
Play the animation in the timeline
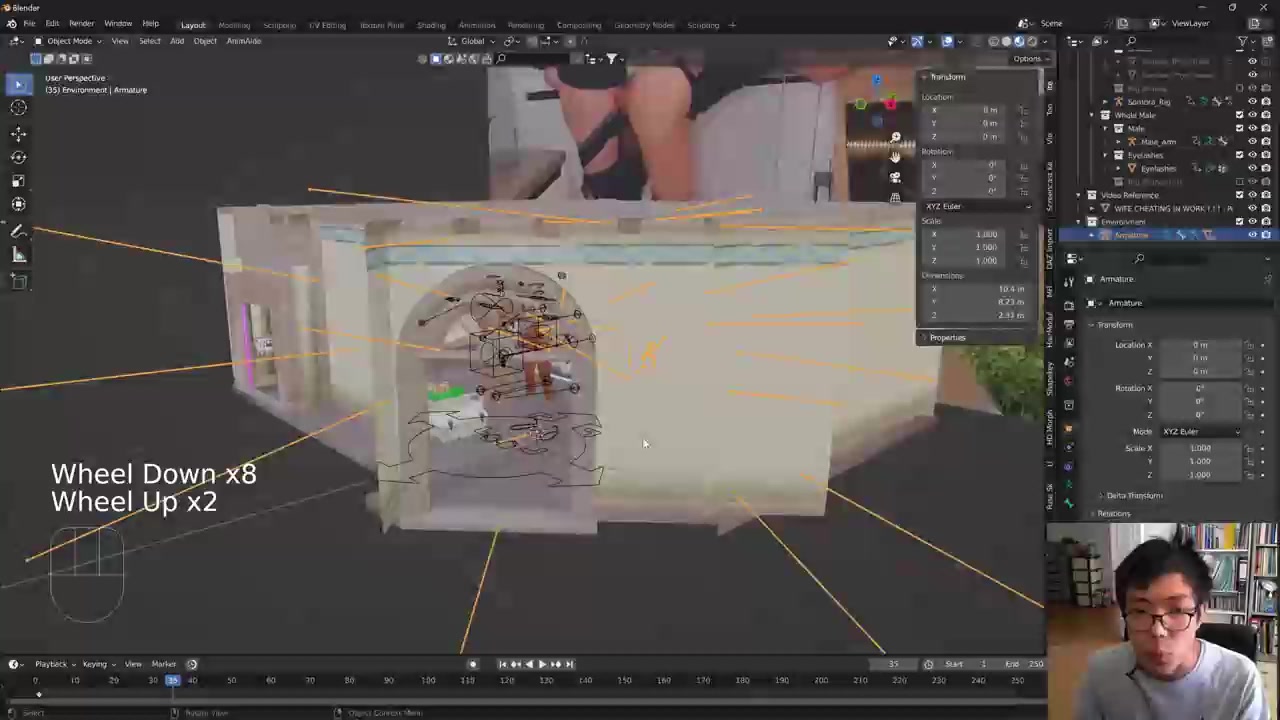pyautogui.click(x=542, y=664)
